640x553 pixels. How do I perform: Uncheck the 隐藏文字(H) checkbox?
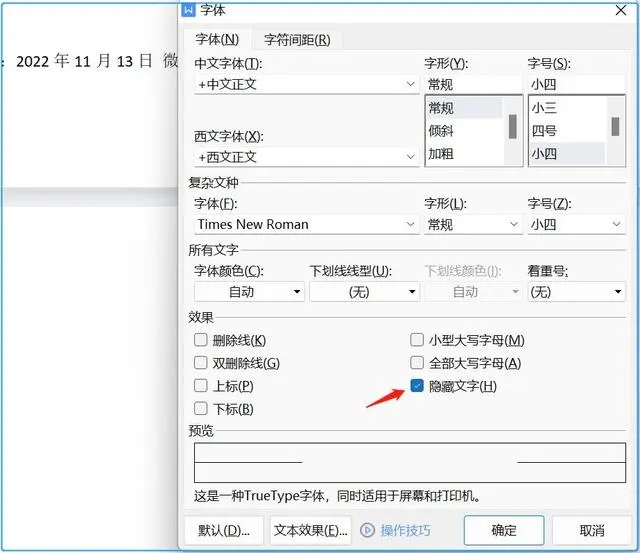click(417, 385)
